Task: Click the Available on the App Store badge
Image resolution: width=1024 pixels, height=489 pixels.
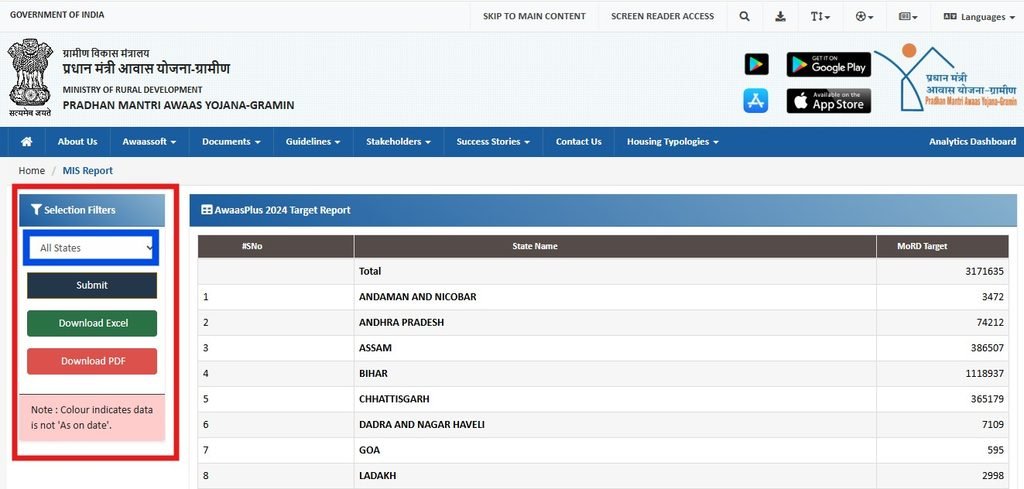Action: tap(829, 101)
